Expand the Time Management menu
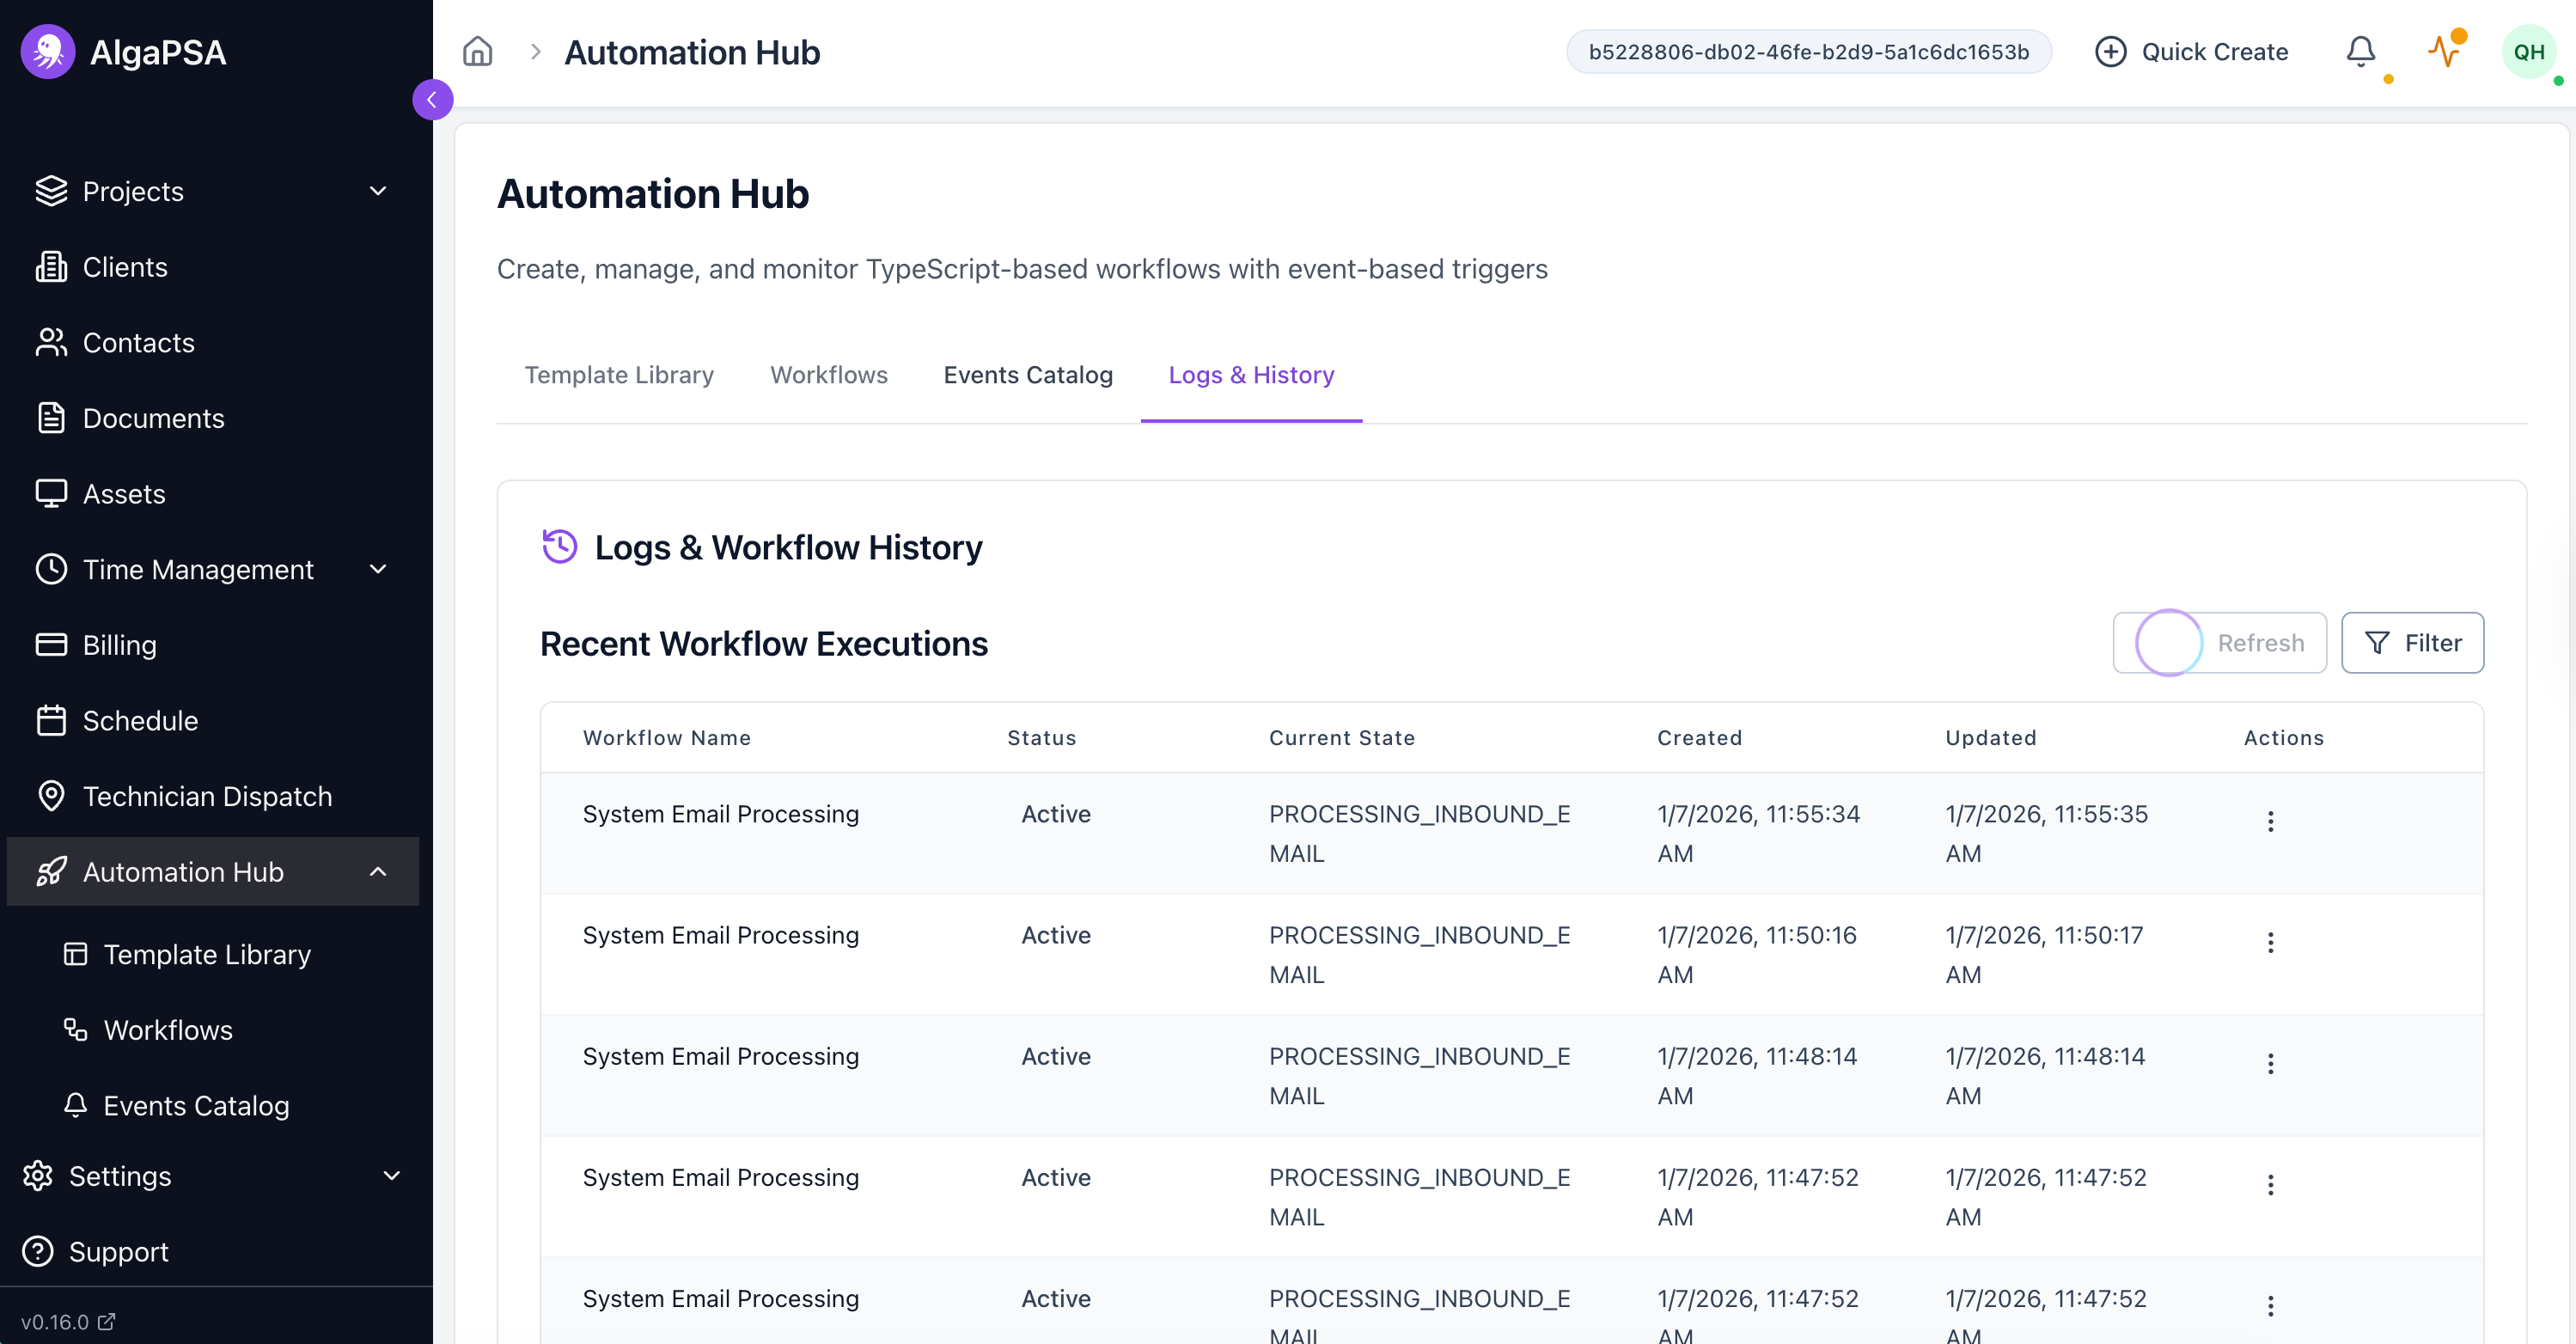Screen dimensions: 2576x1344 (377, 569)
